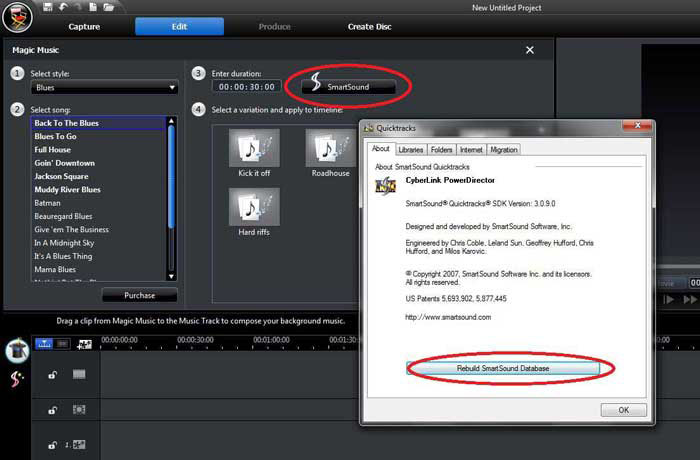Select the song Goin' Downtown
700x460 pixels.
(98, 163)
